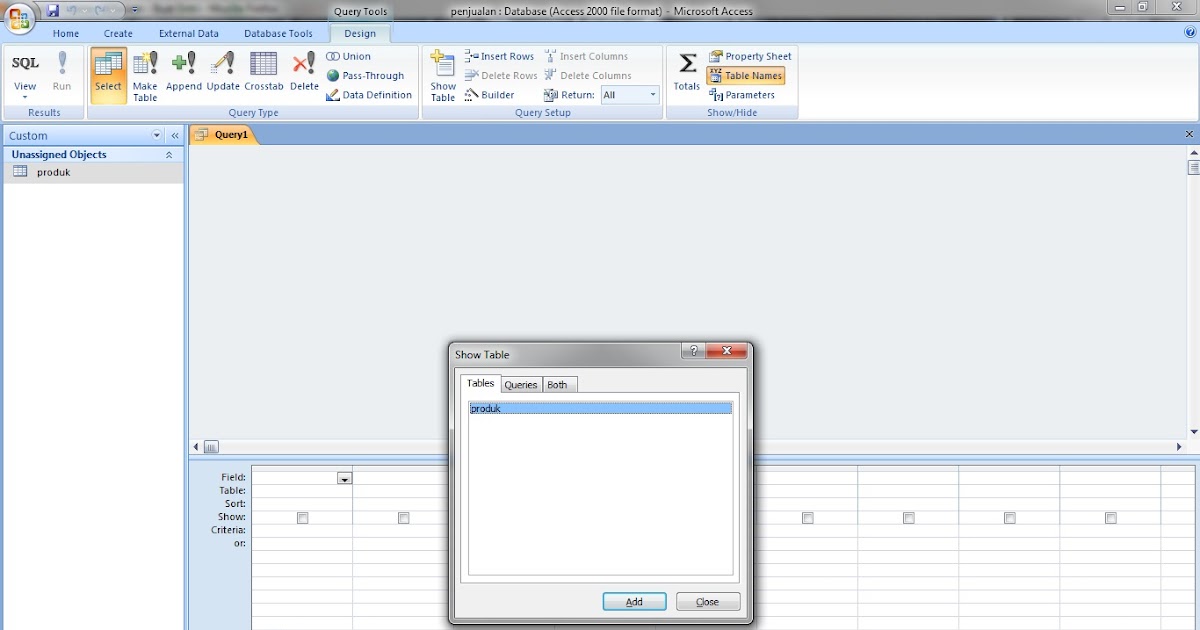Close the Query1 document window
Viewport: 1200px width, 630px height.
click(1189, 134)
